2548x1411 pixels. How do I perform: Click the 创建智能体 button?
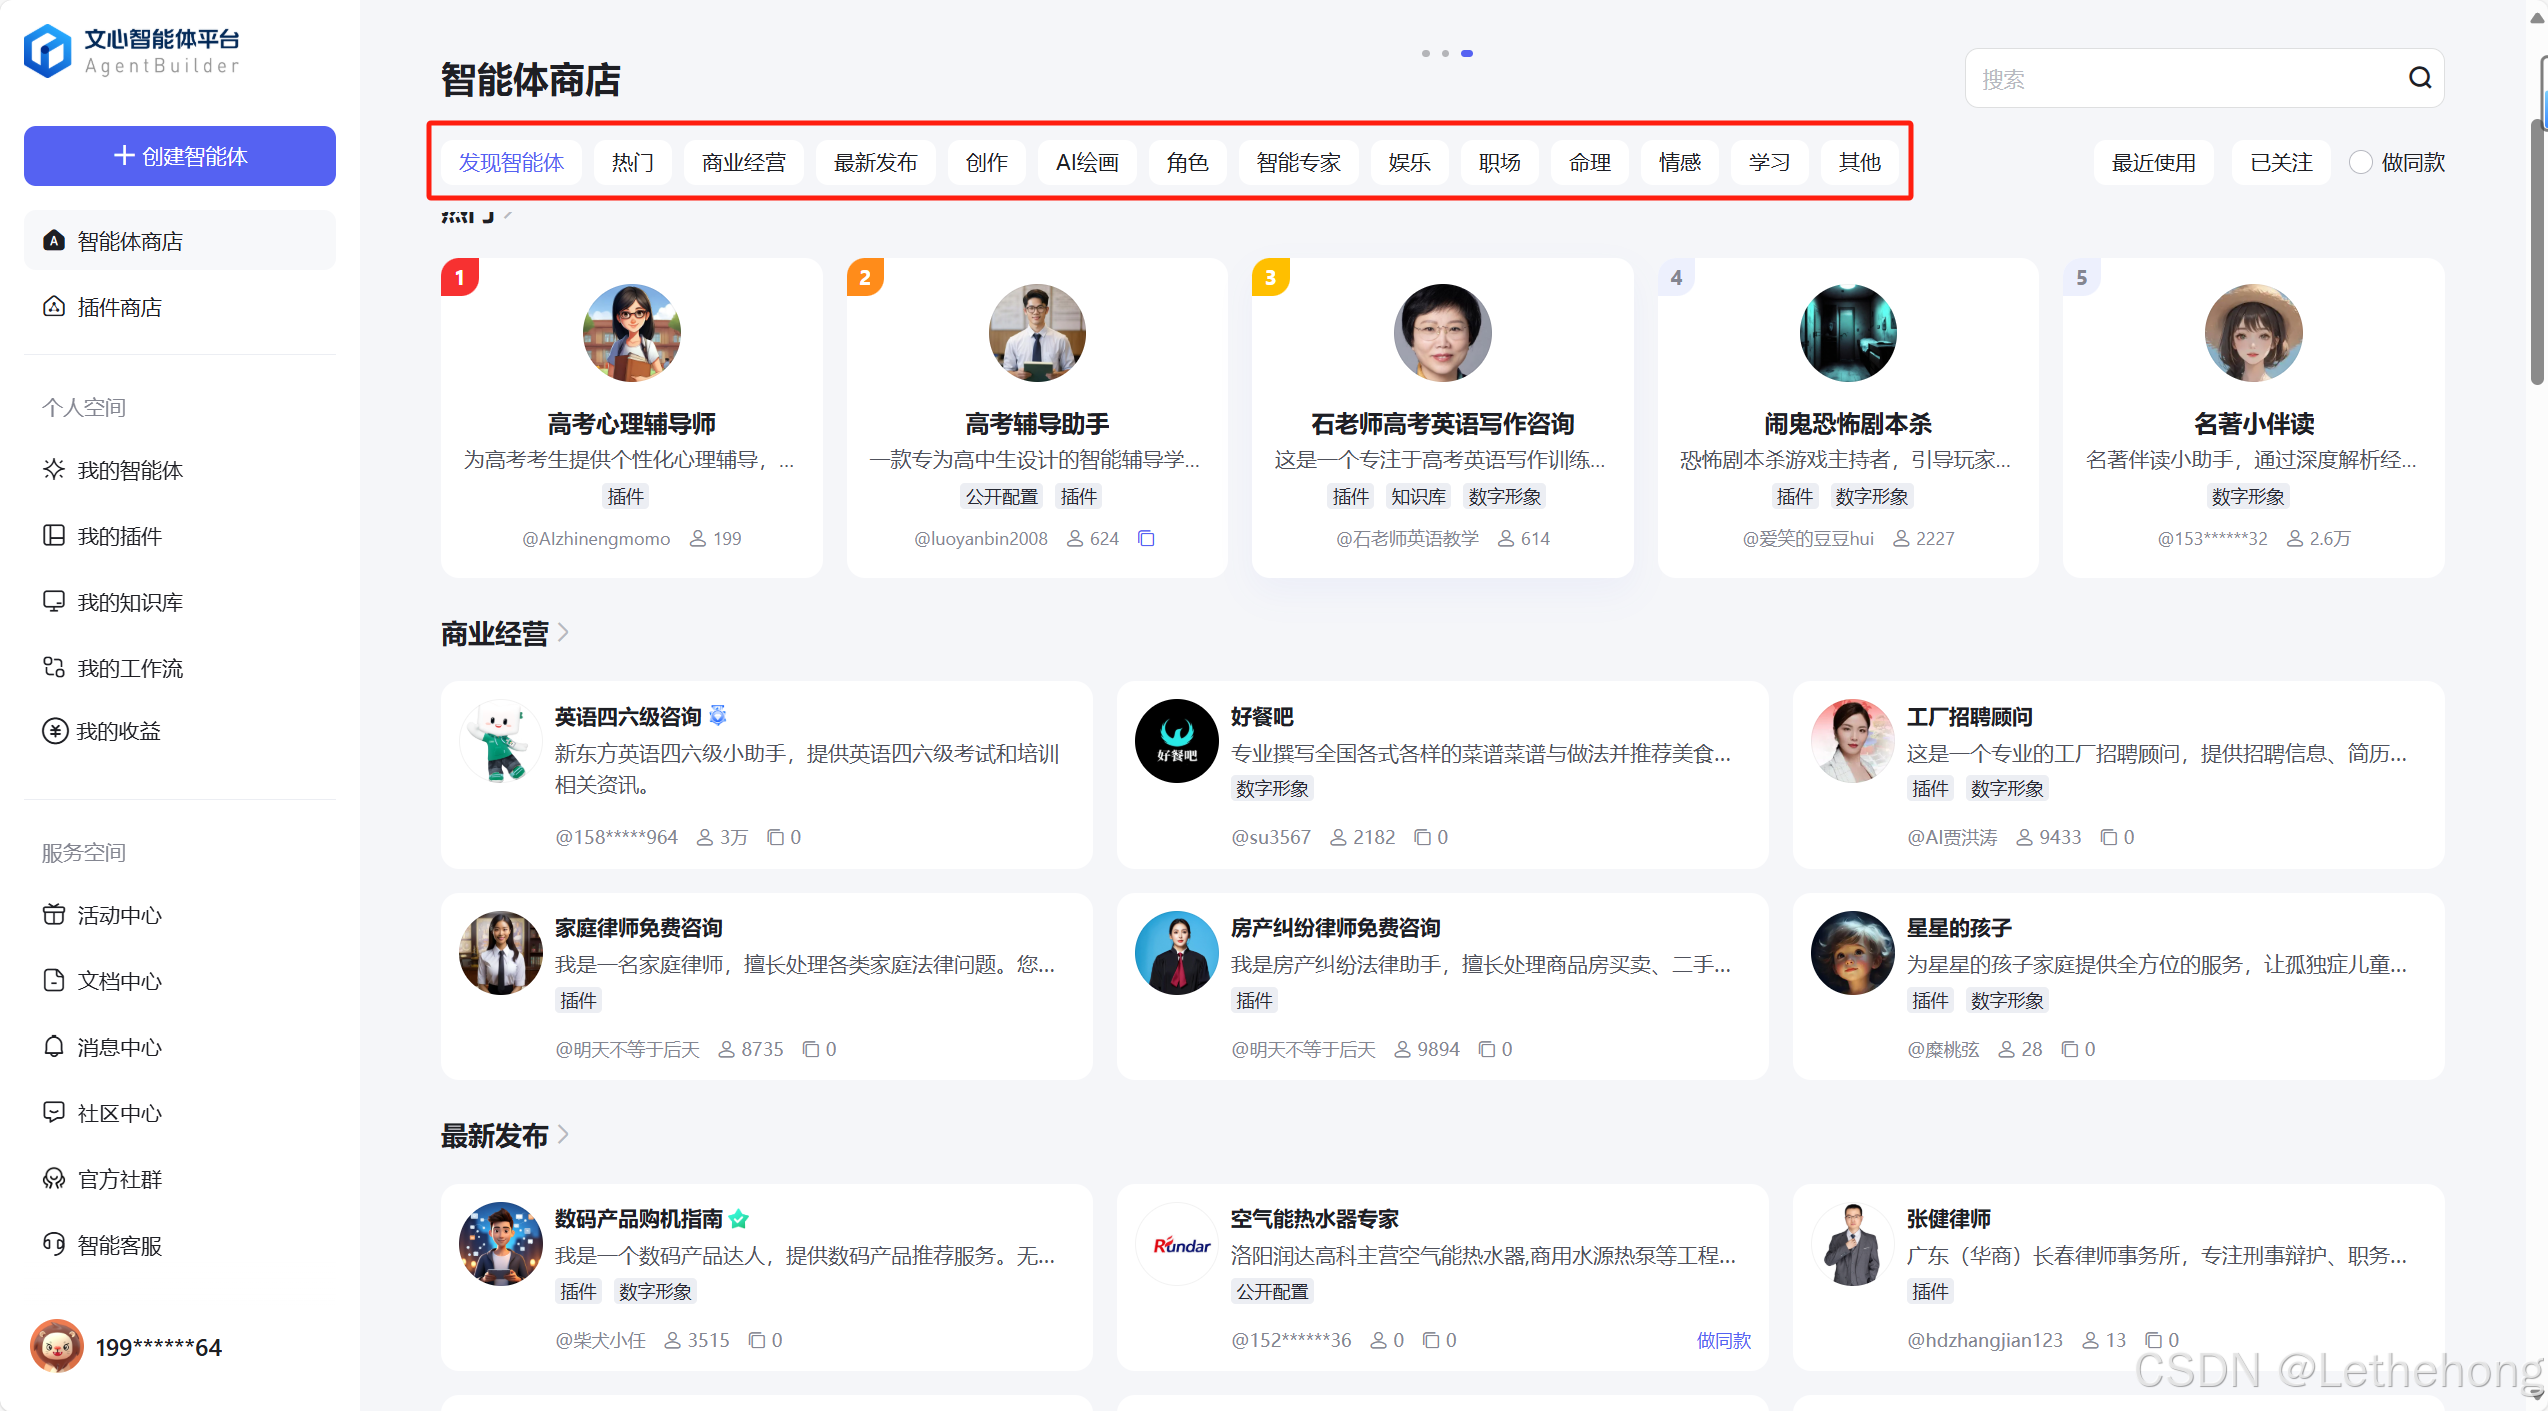180,156
